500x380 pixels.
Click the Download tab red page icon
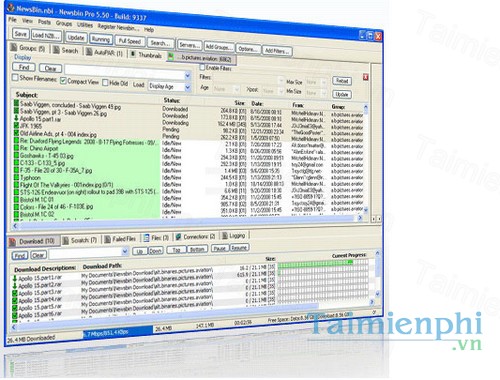click(12, 242)
